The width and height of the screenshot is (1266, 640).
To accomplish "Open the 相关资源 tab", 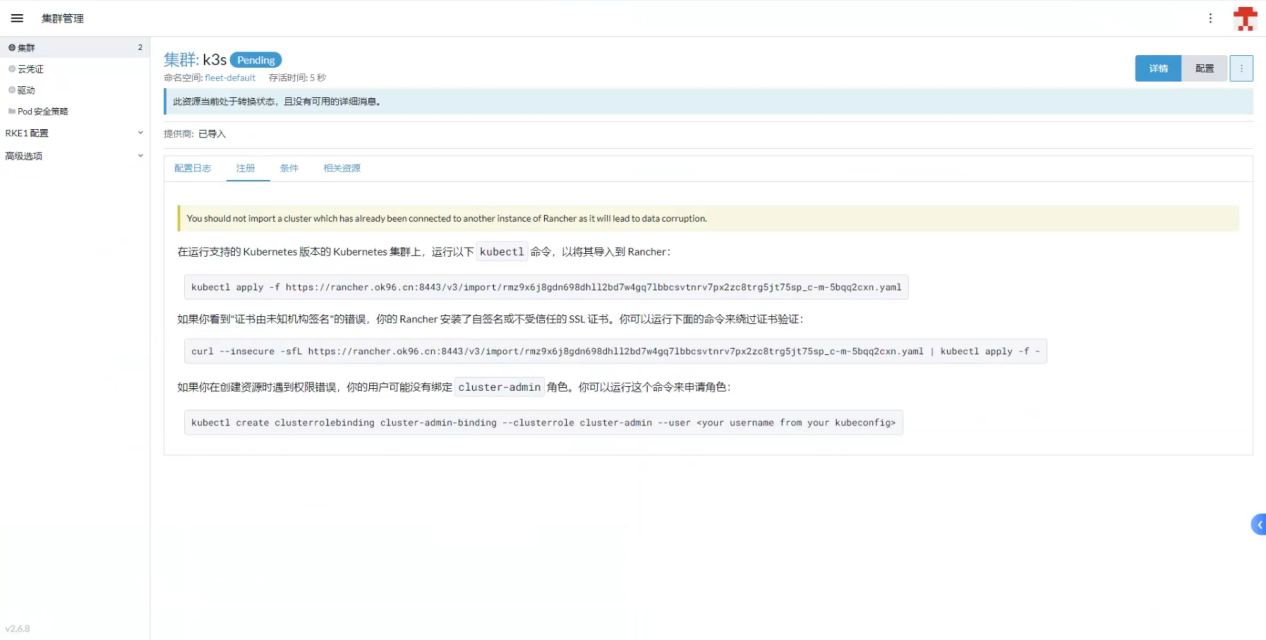I will pyautogui.click(x=341, y=168).
